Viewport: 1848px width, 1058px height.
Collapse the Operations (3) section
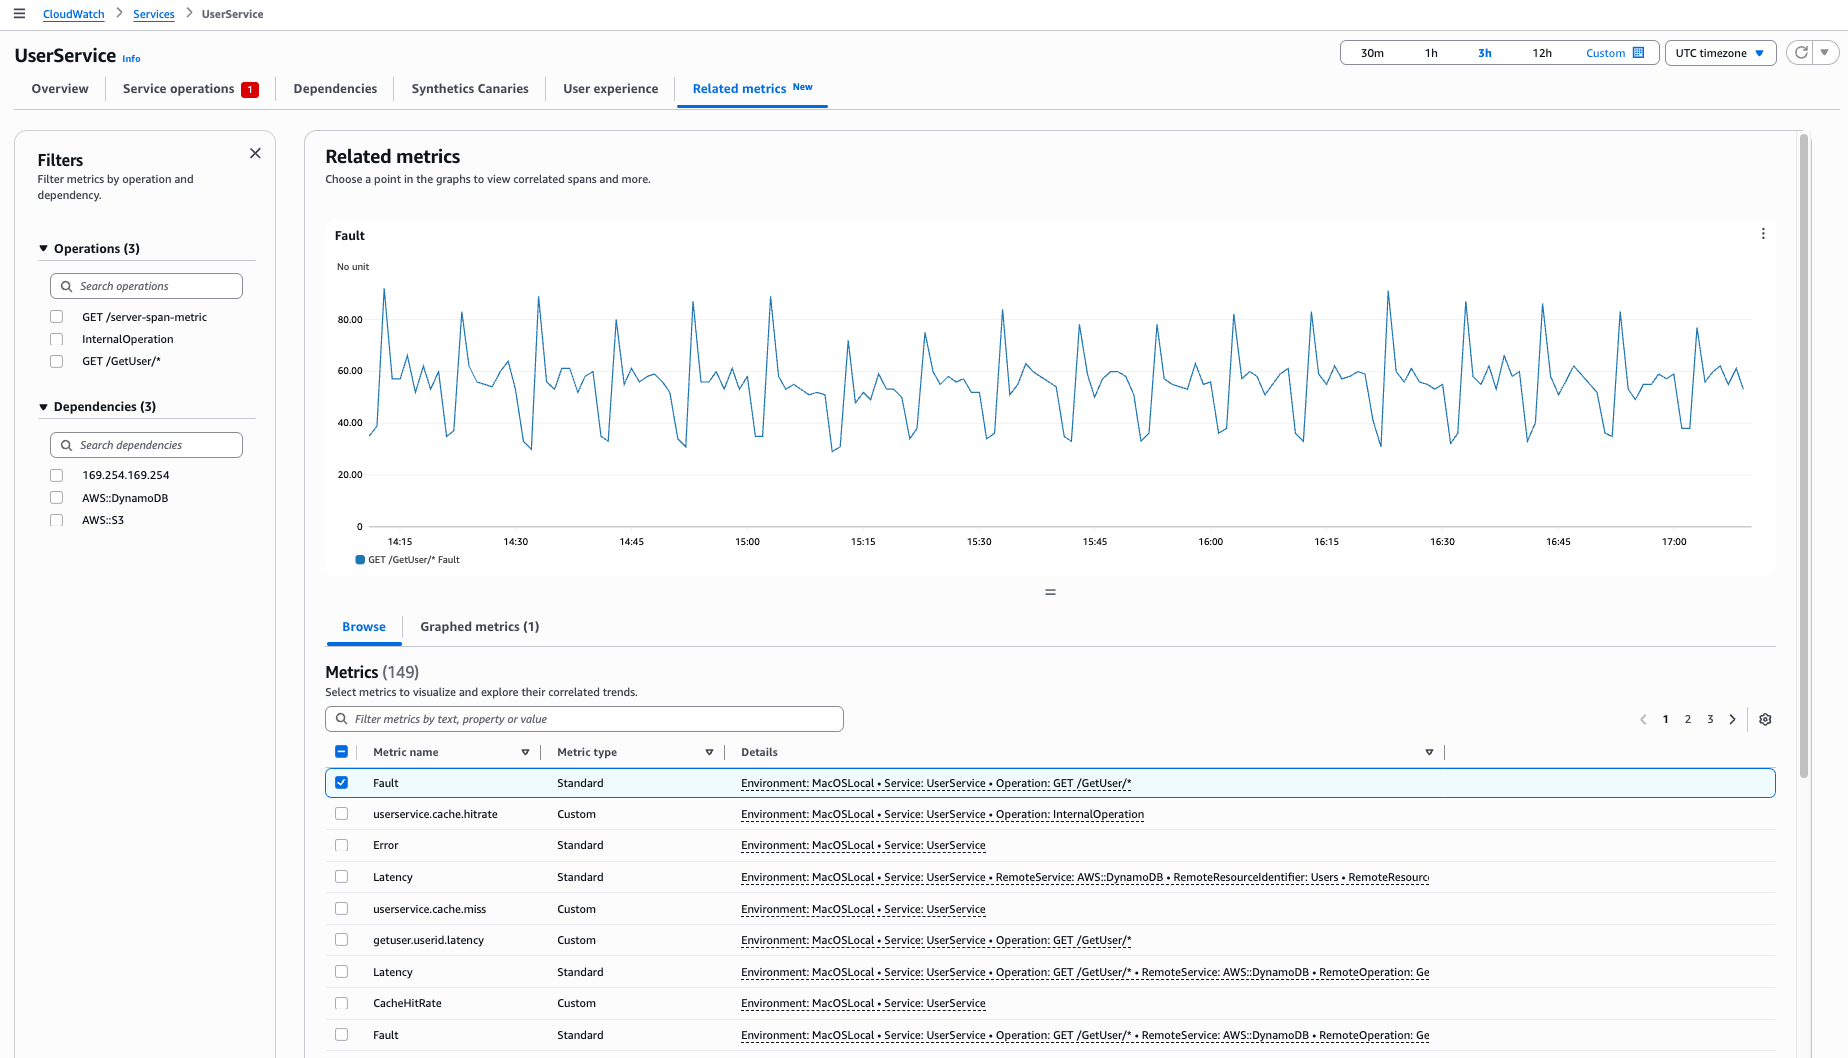pyautogui.click(x=43, y=248)
